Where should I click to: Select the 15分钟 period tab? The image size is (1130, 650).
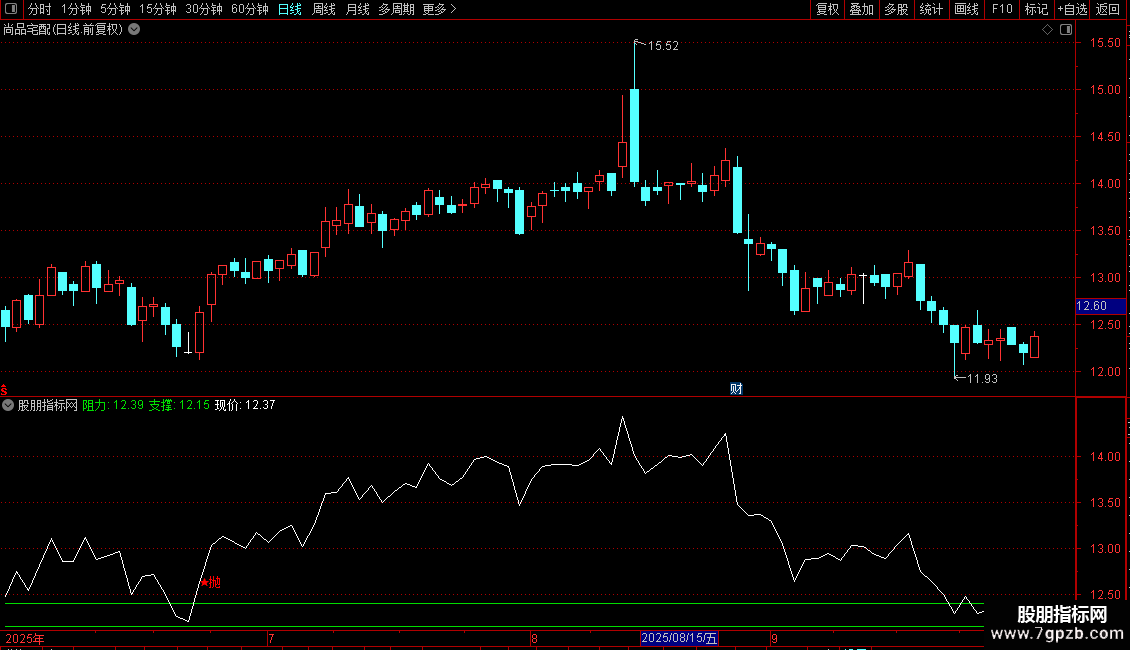tap(158, 9)
